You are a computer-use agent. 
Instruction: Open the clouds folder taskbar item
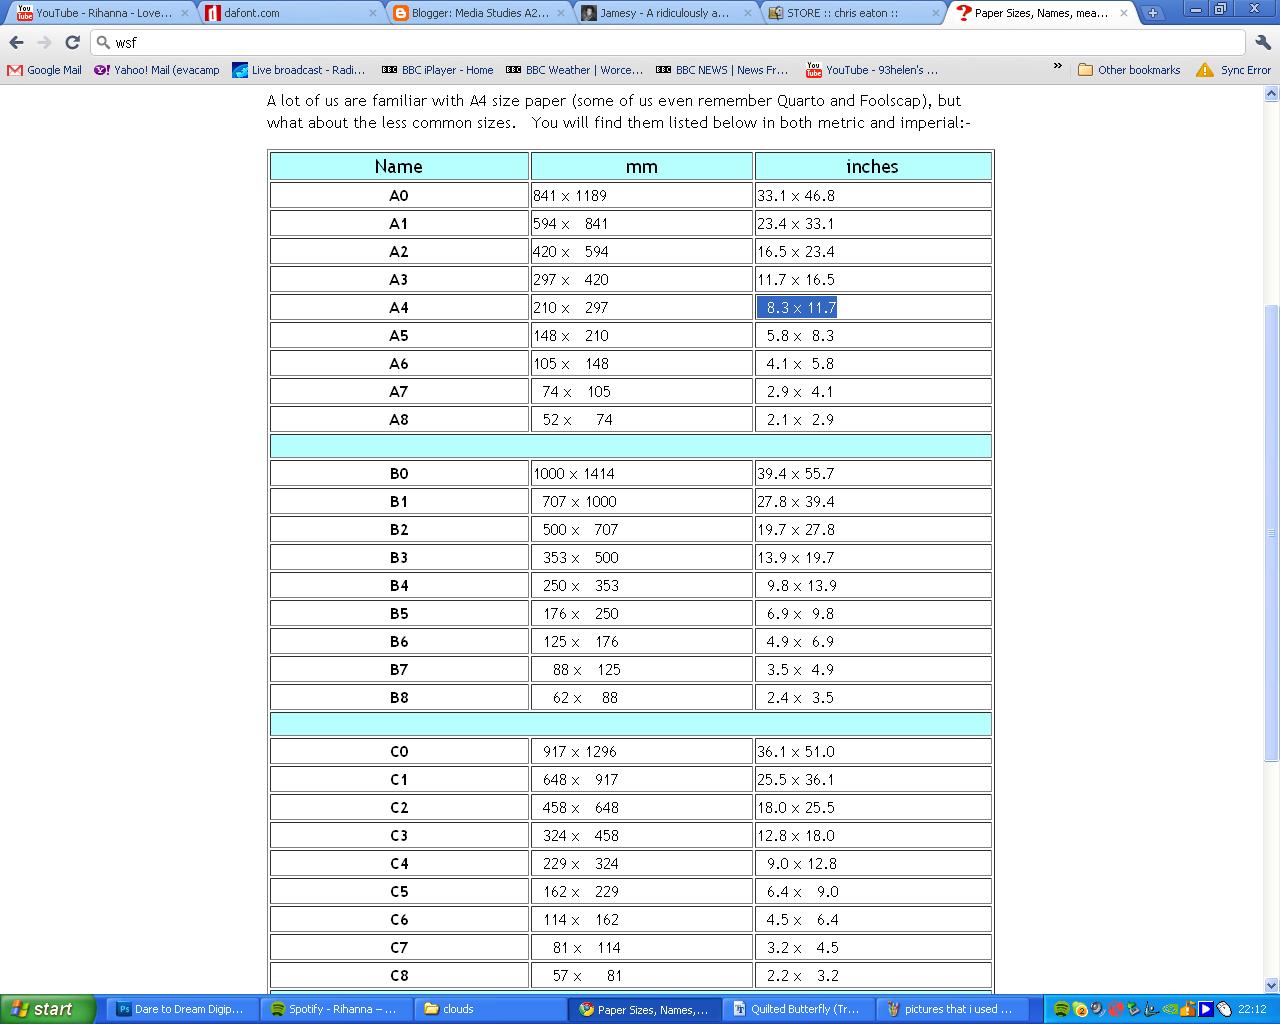pyautogui.click(x=488, y=1009)
